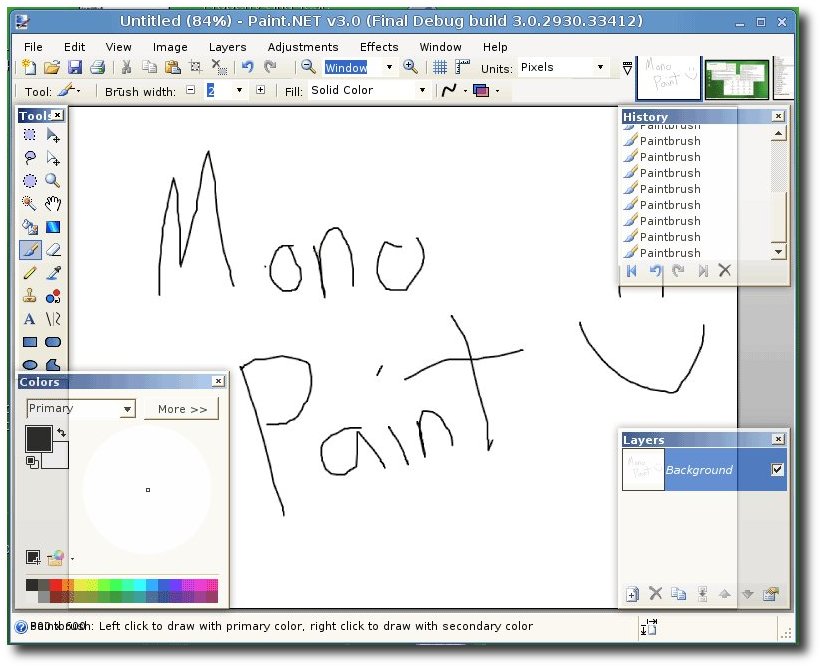This screenshot has width=822, height=668.
Task: Click the History rewind to first button
Action: 631,271
